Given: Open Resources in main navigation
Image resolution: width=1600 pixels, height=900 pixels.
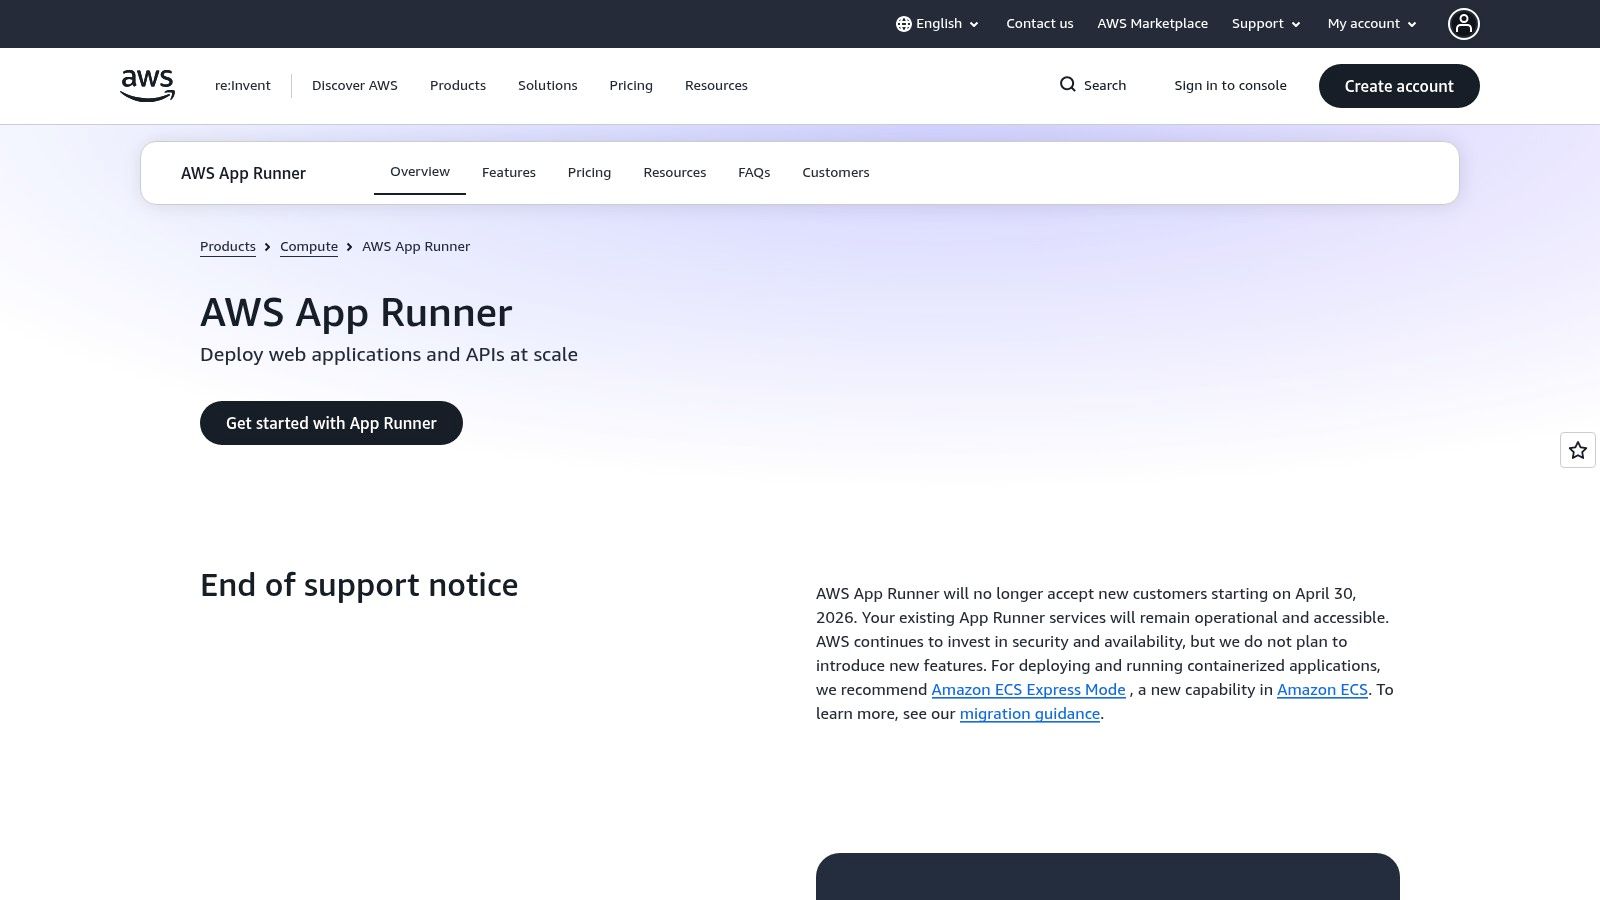Looking at the screenshot, I should click(x=716, y=86).
